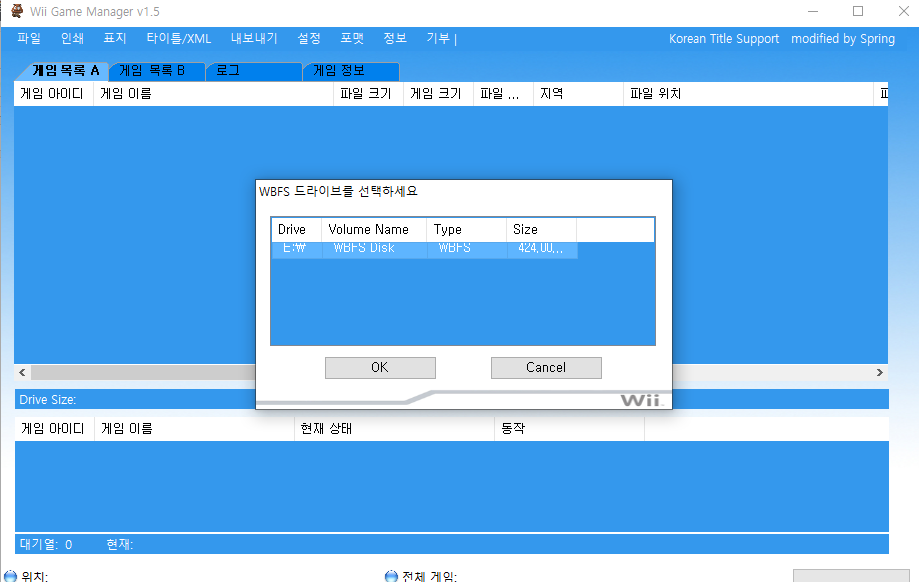This screenshot has width=919, height=582.
Task: Click the 대기열: 0 status text
Action: pos(46,544)
